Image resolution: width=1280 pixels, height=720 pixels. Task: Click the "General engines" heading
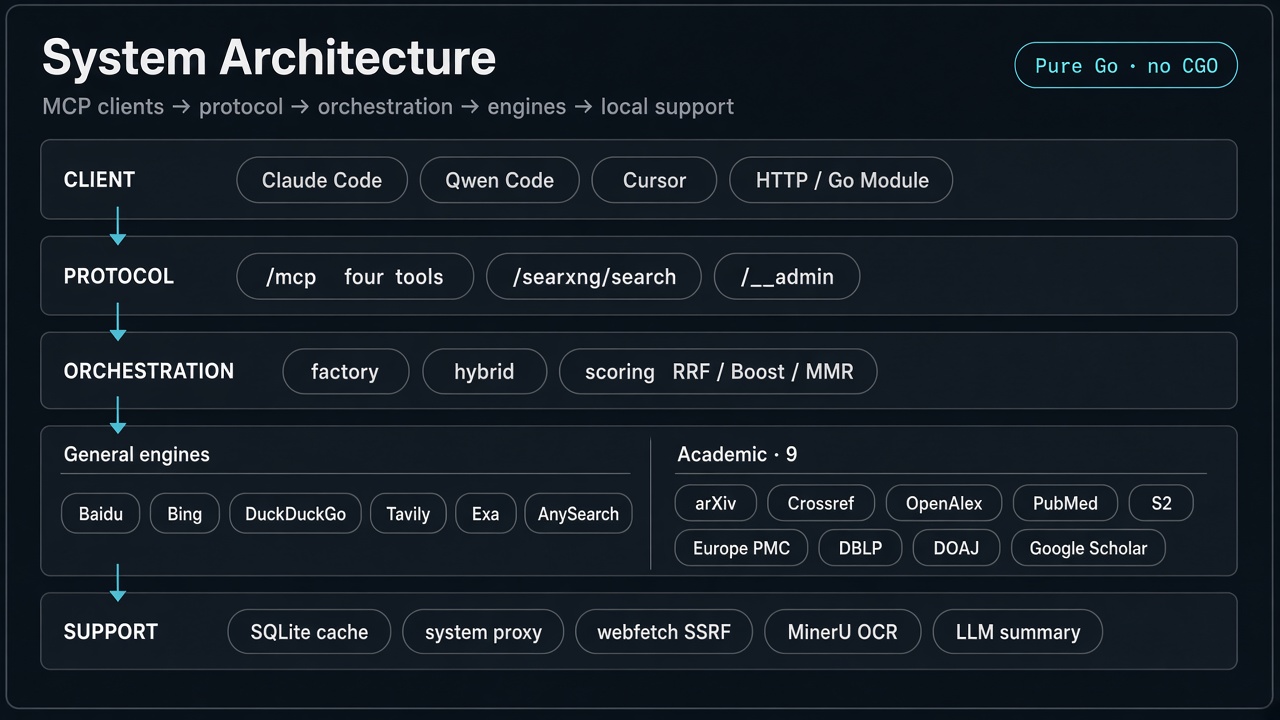pos(137,454)
